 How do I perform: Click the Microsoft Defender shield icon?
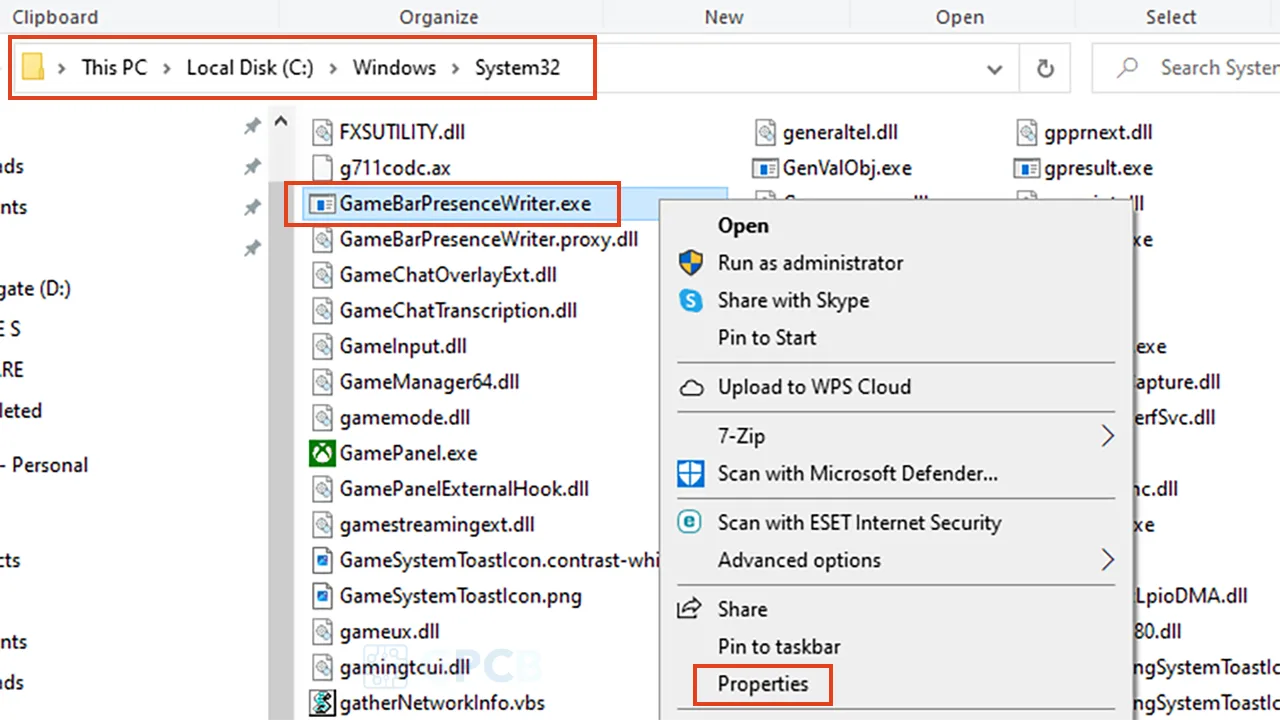[x=691, y=473]
